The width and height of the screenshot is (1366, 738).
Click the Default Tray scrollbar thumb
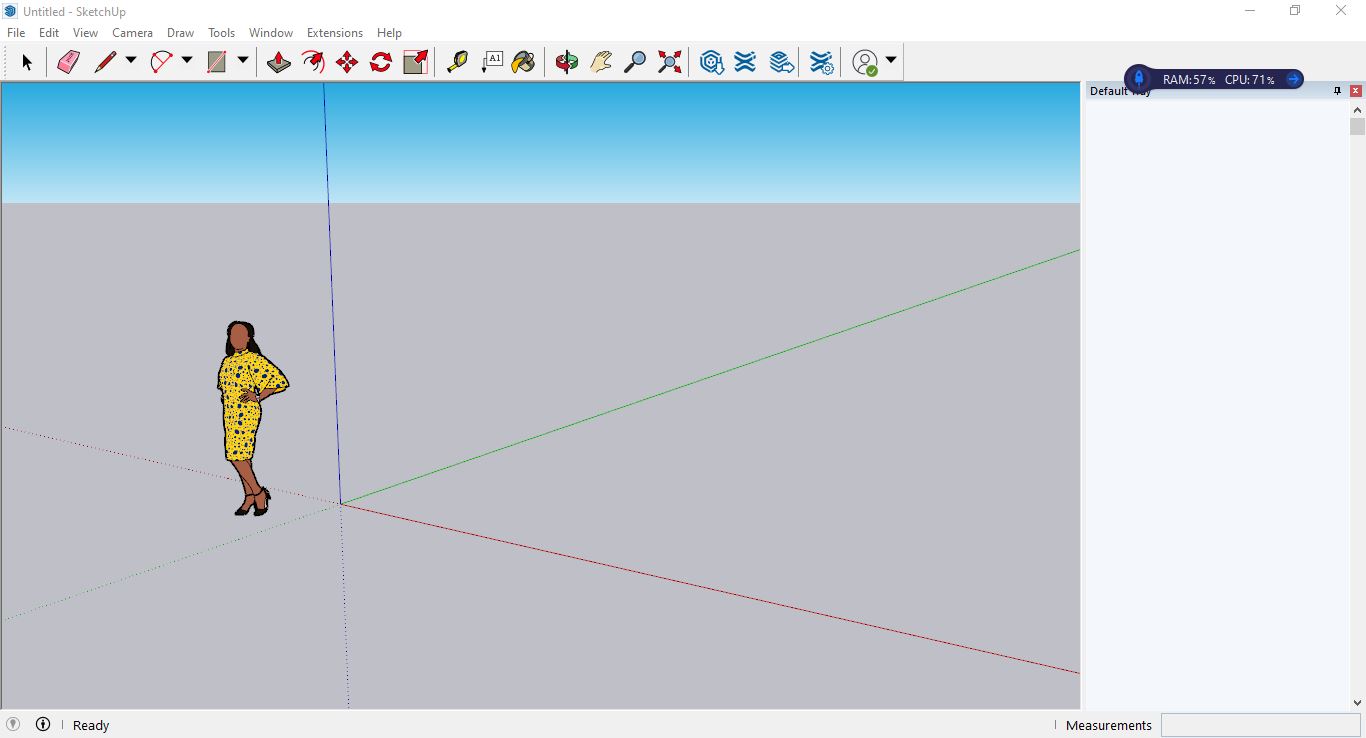(x=1357, y=127)
